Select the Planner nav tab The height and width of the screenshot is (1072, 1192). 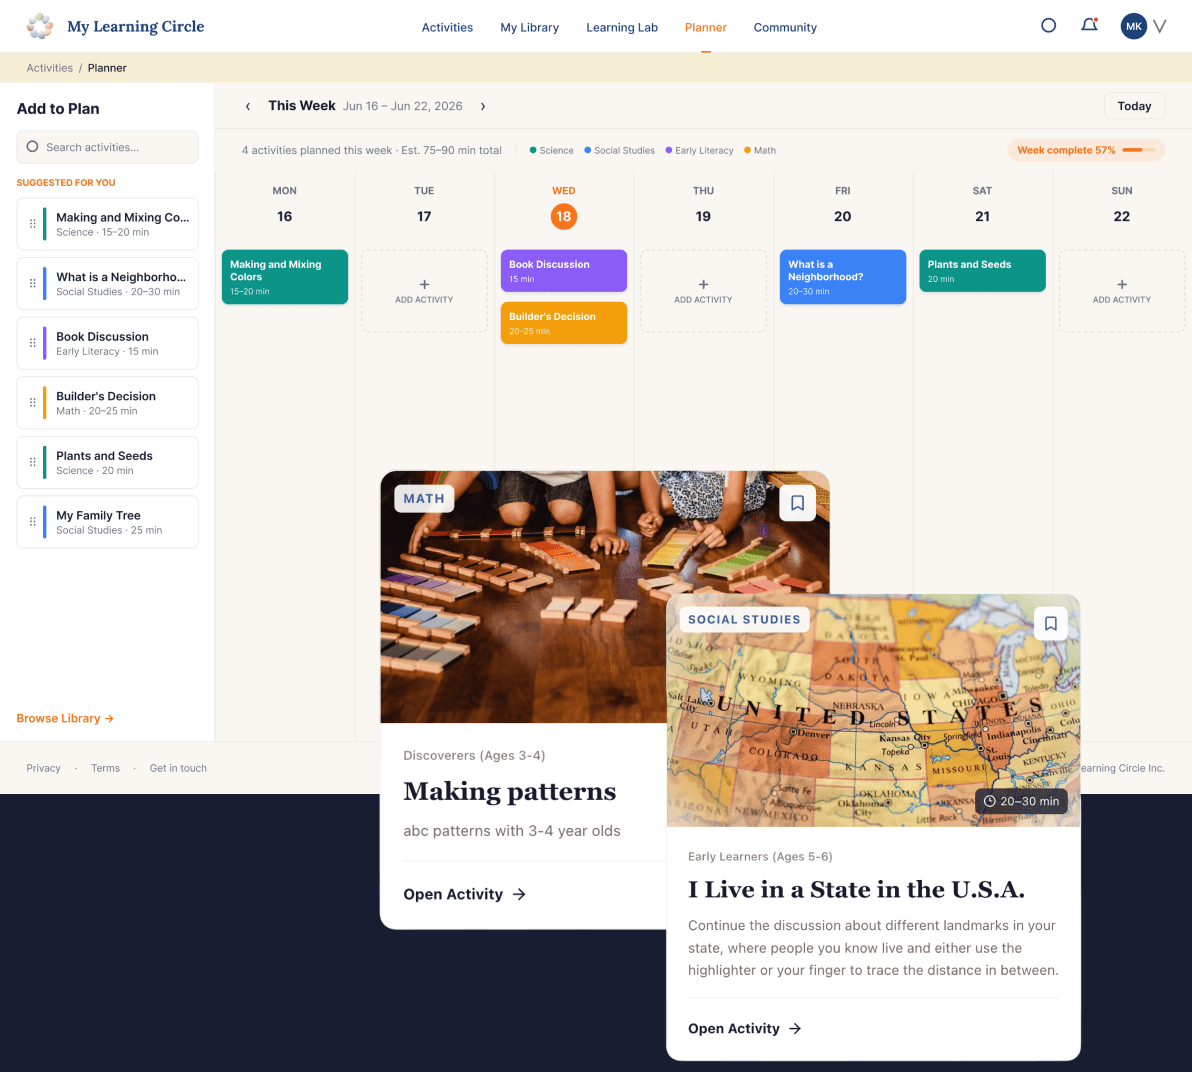[x=705, y=27]
